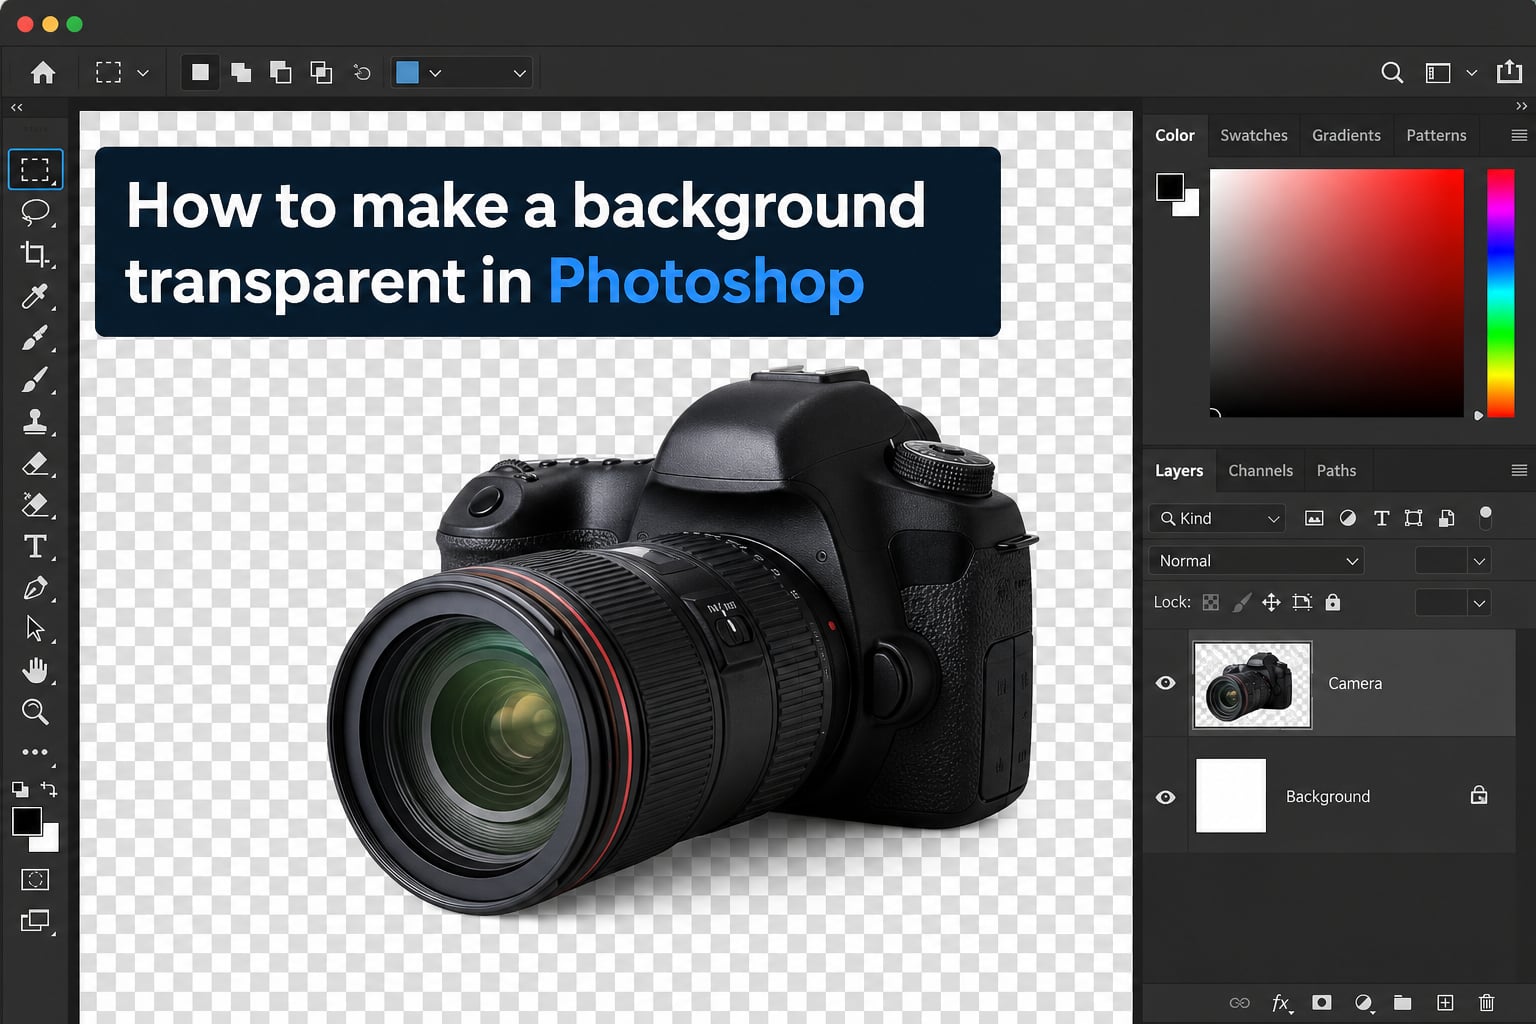Toggle lock position move icon
Viewport: 1536px width, 1024px height.
(1271, 602)
